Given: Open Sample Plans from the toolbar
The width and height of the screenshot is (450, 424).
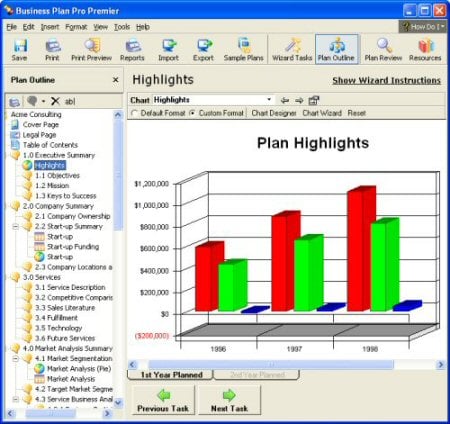Looking at the screenshot, I should tap(244, 50).
